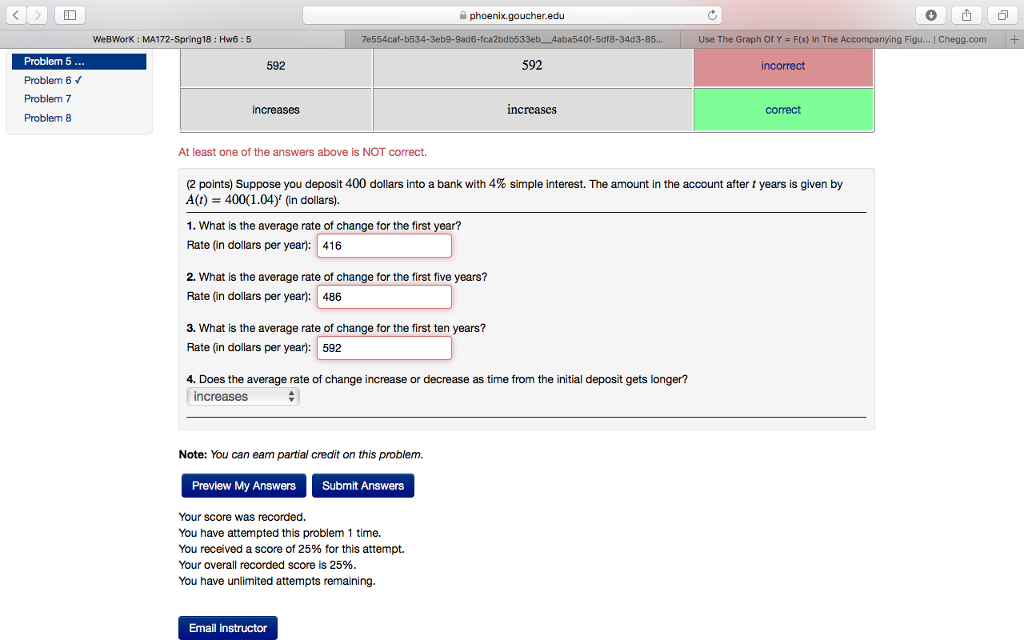
Task: Click Preview My Answers
Action: [x=243, y=485]
